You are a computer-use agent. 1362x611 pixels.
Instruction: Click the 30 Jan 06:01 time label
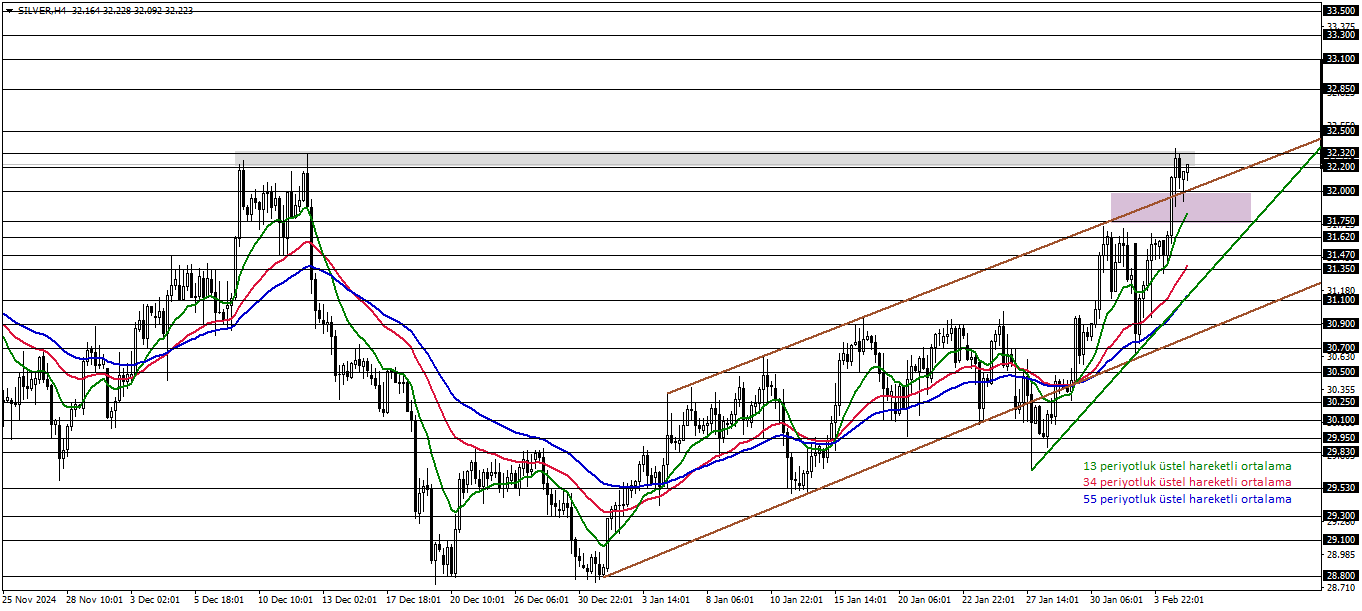coord(1117,600)
